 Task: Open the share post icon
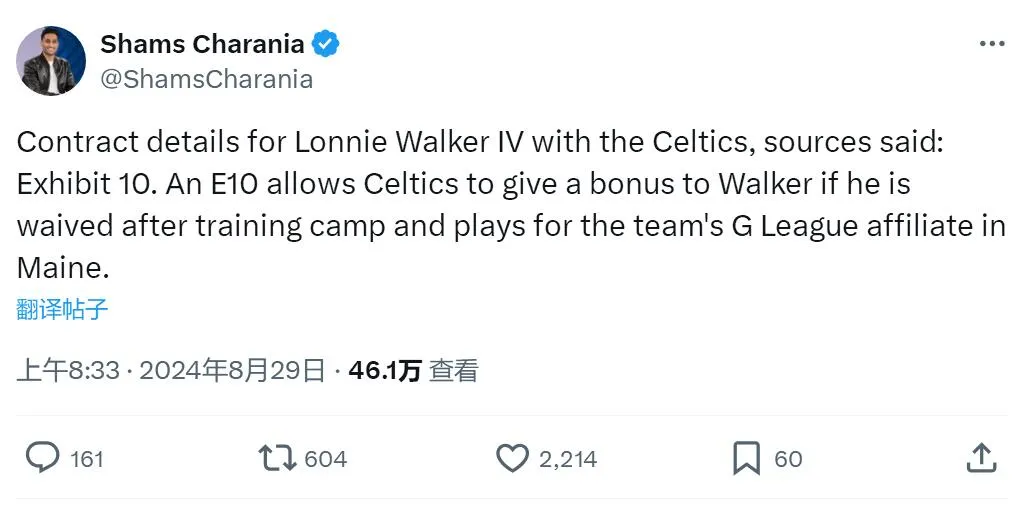(982, 458)
